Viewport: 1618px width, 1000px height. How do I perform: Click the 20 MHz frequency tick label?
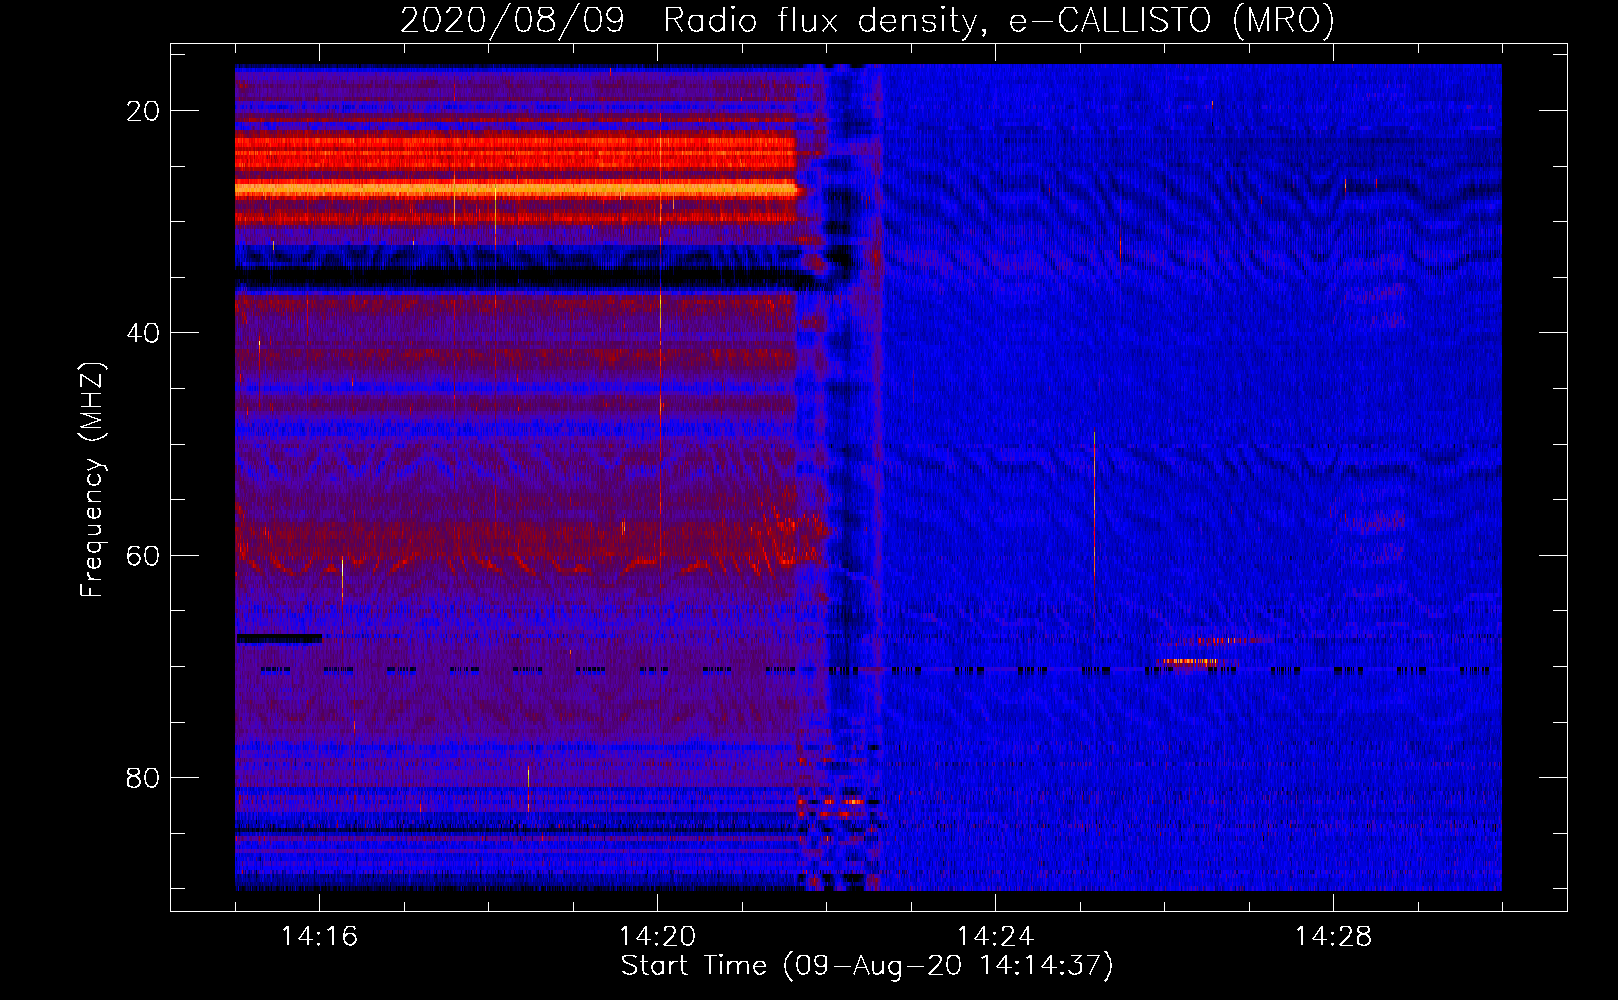click(144, 111)
